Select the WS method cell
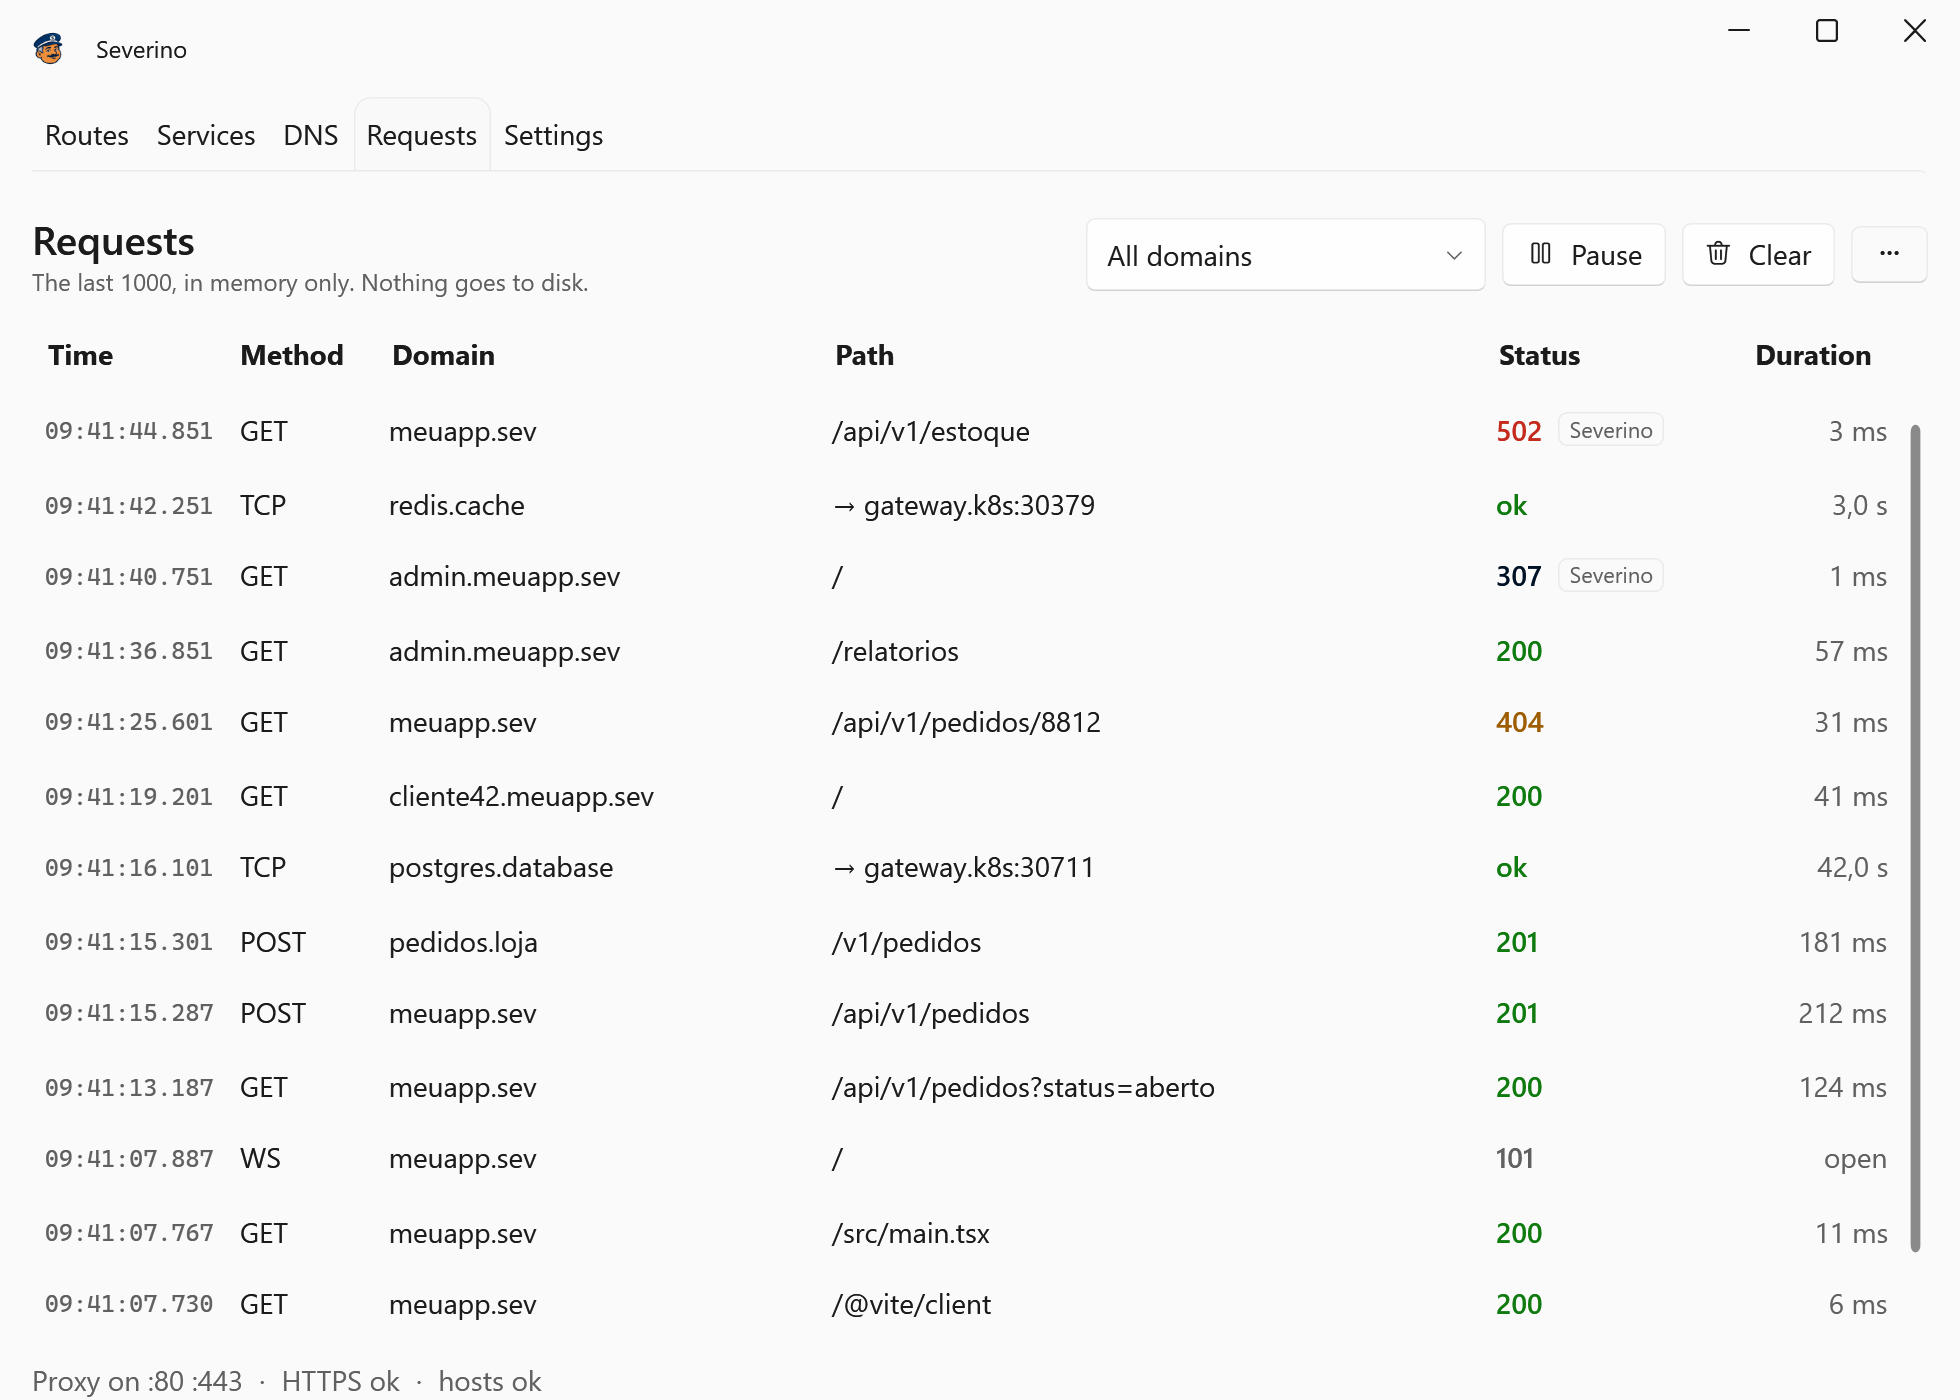 point(260,1158)
